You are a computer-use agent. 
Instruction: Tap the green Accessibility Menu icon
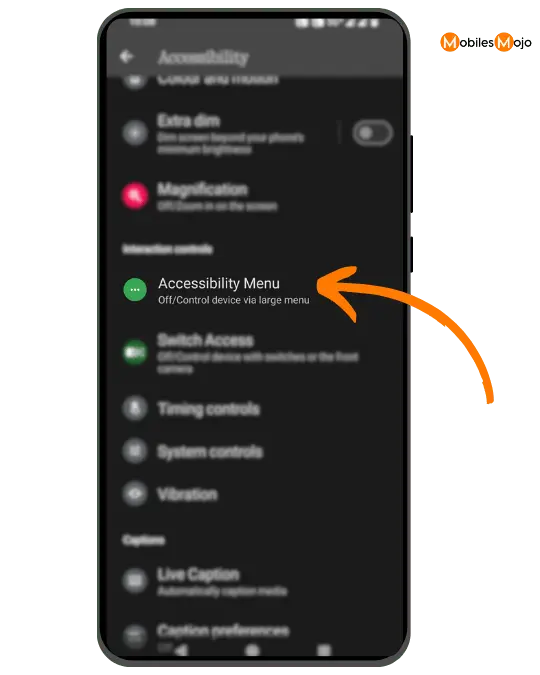135,290
